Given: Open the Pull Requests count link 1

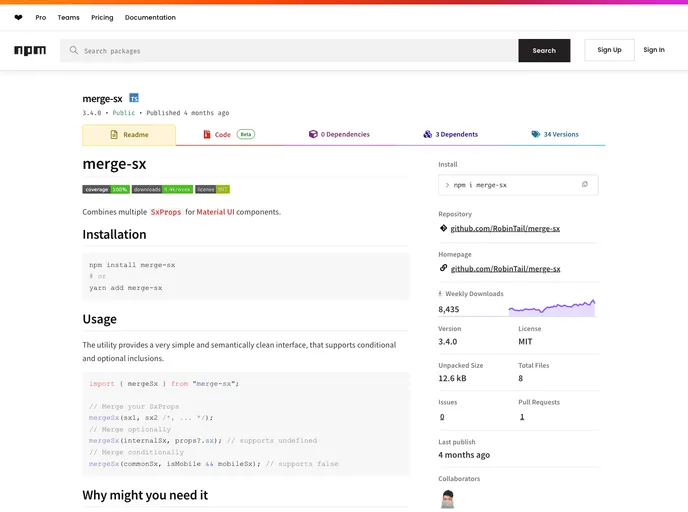Looking at the screenshot, I should tap(522, 417).
